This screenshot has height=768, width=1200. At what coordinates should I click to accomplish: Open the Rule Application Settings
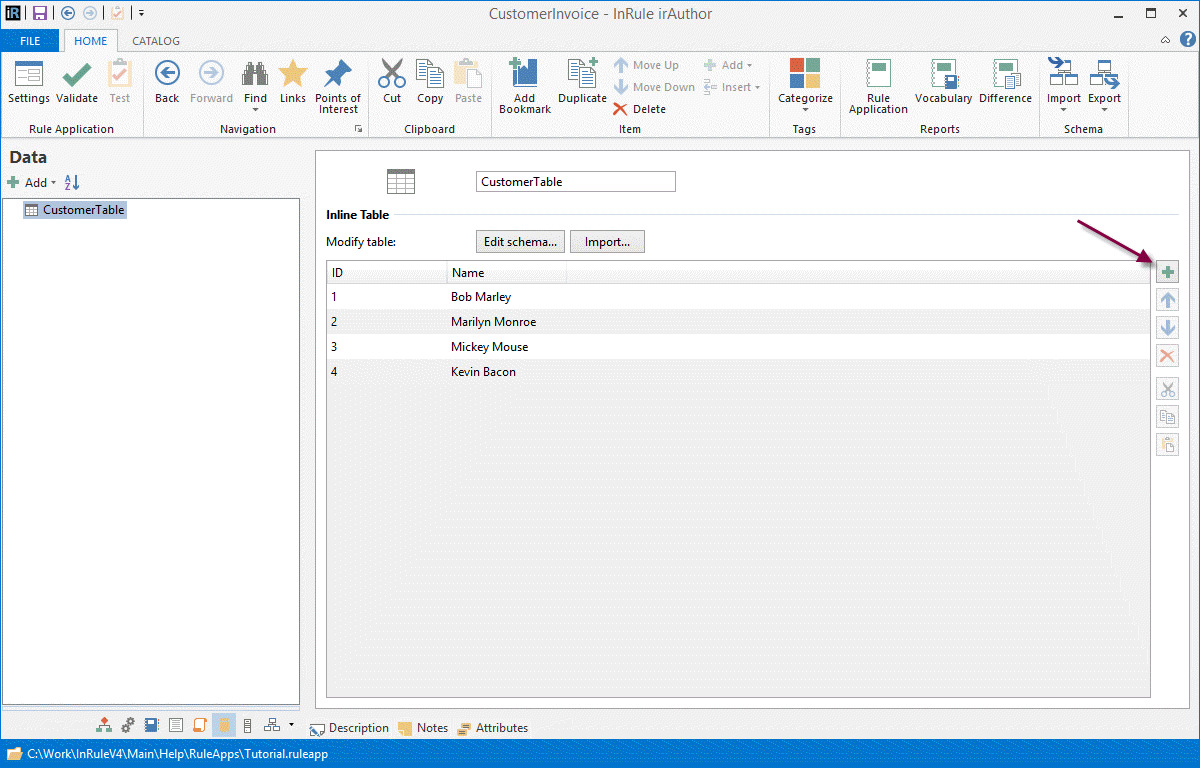[x=28, y=82]
